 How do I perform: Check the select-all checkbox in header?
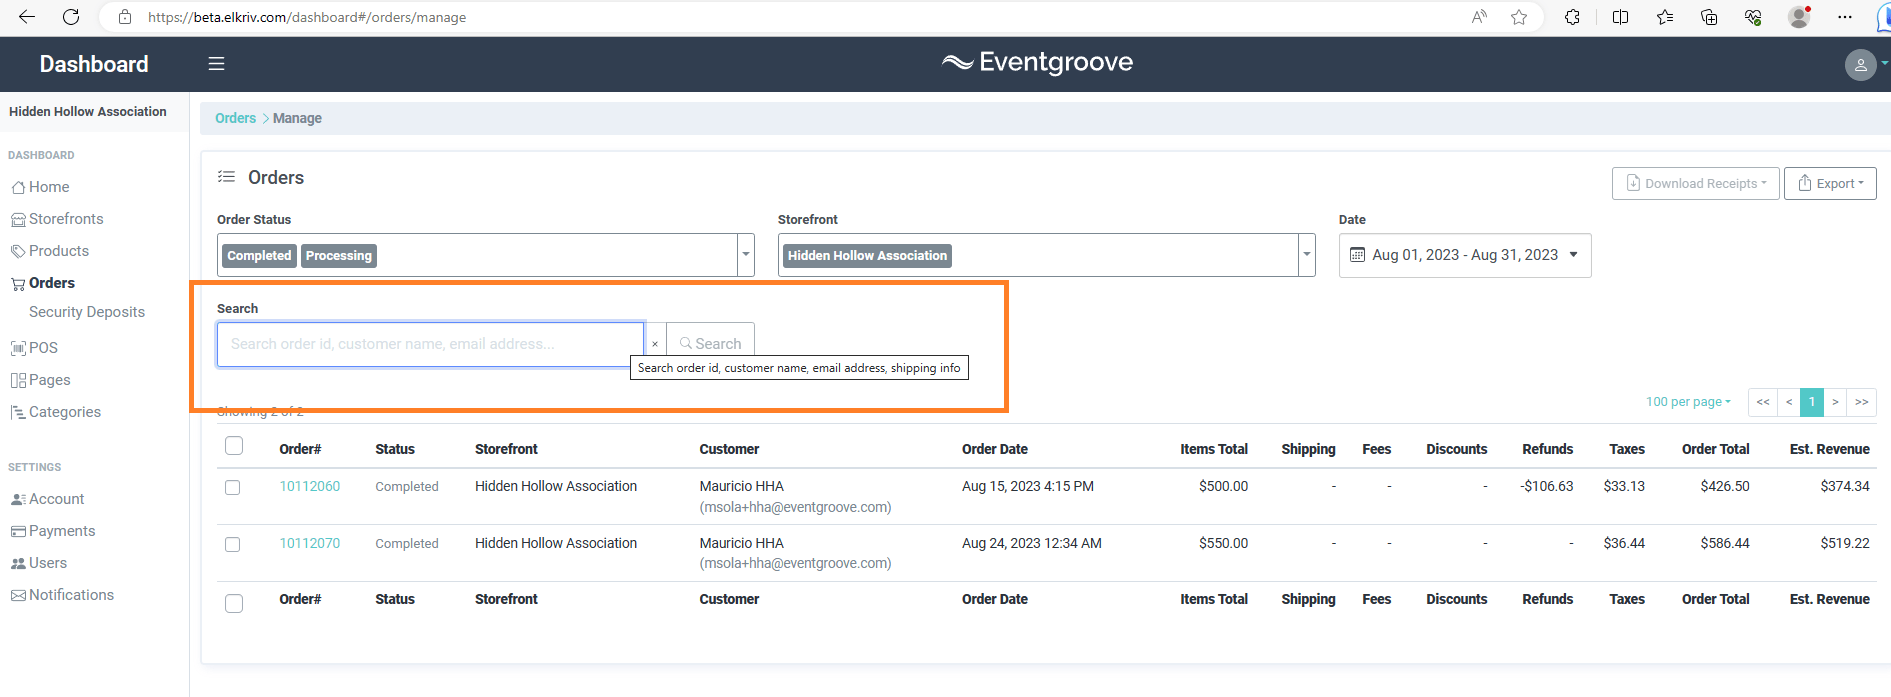234,446
